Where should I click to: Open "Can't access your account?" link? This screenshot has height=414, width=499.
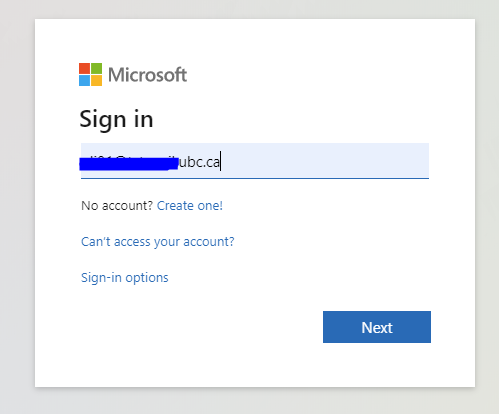coord(158,242)
